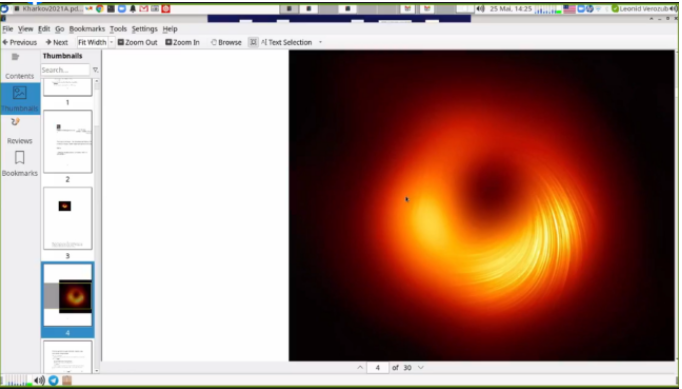Open the Contents sidebar panel
Screen dimensions: 682x389
(x=19, y=66)
